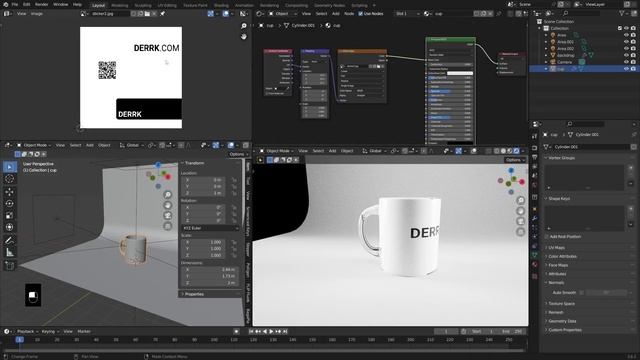The image size is (640, 360).
Task: Select the Select Box tool in left viewport
Action: (x=10, y=167)
